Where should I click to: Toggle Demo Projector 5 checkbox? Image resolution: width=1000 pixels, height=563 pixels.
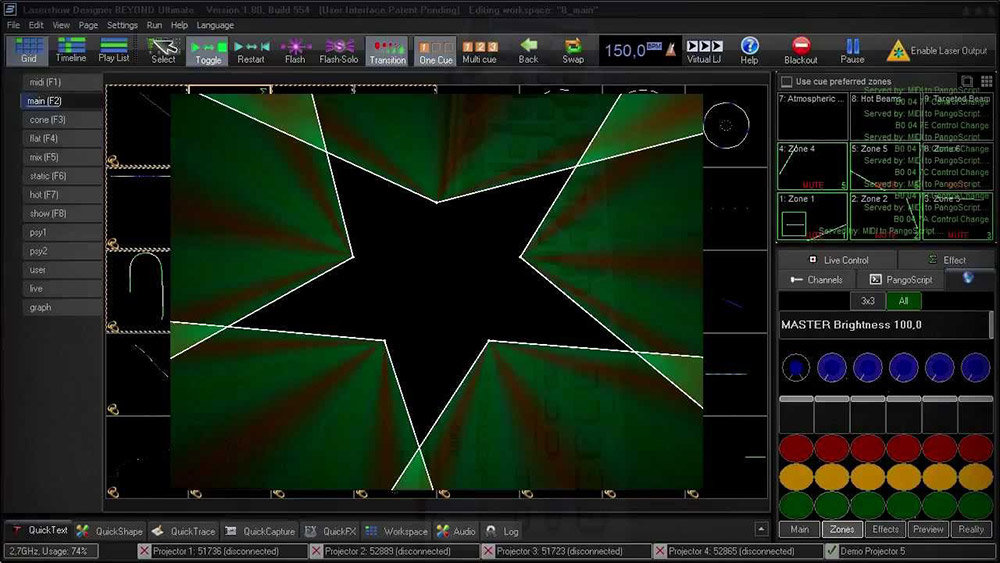(832, 551)
